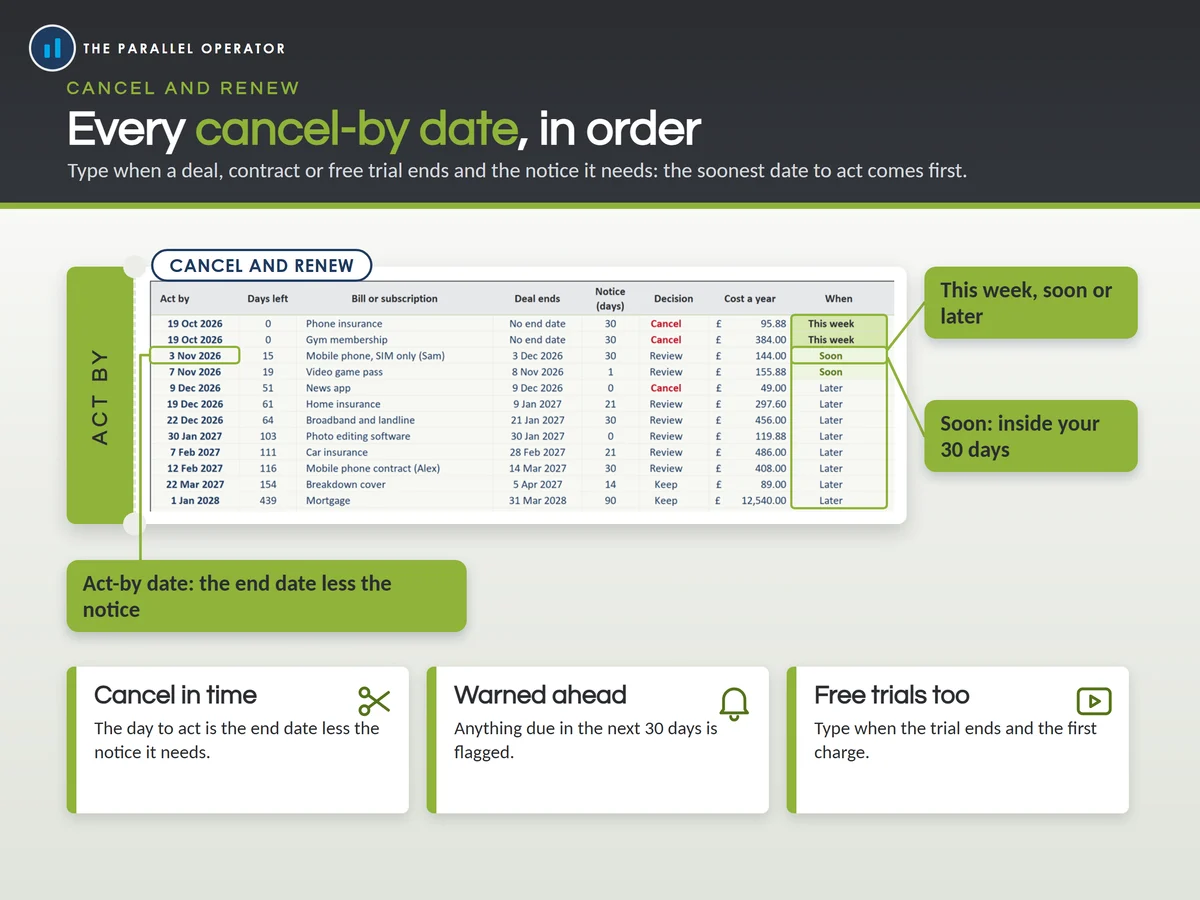Select the 'Video game pass' cell
Image resolution: width=1200 pixels, height=900 pixels.
pos(344,372)
